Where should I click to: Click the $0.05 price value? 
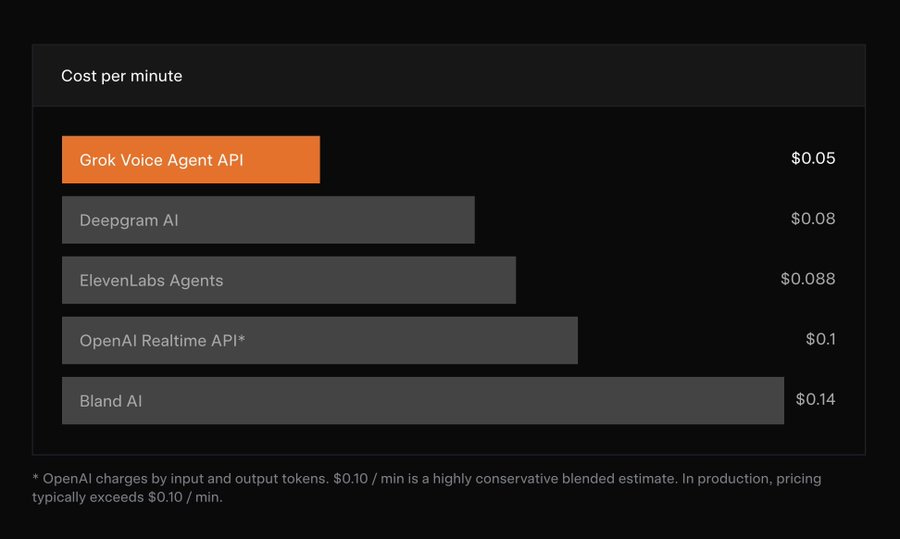(813, 158)
